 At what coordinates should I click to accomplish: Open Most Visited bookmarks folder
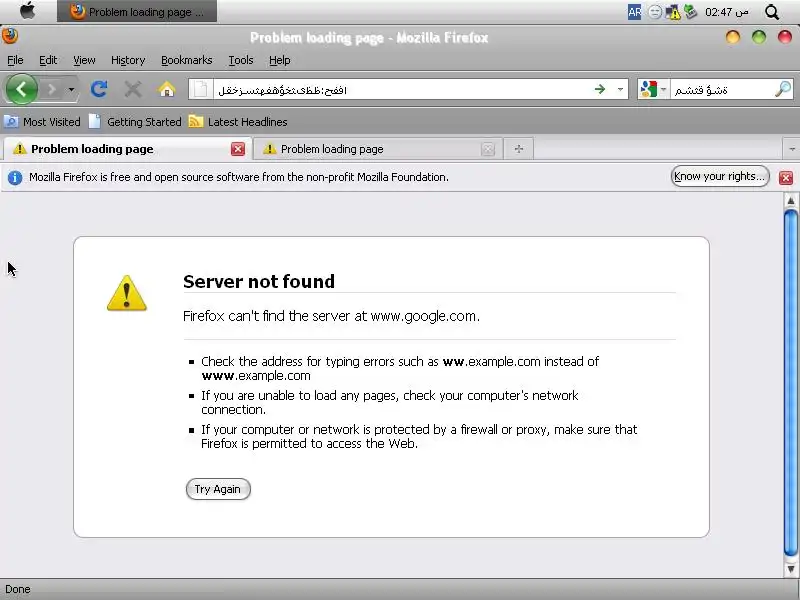[42, 122]
